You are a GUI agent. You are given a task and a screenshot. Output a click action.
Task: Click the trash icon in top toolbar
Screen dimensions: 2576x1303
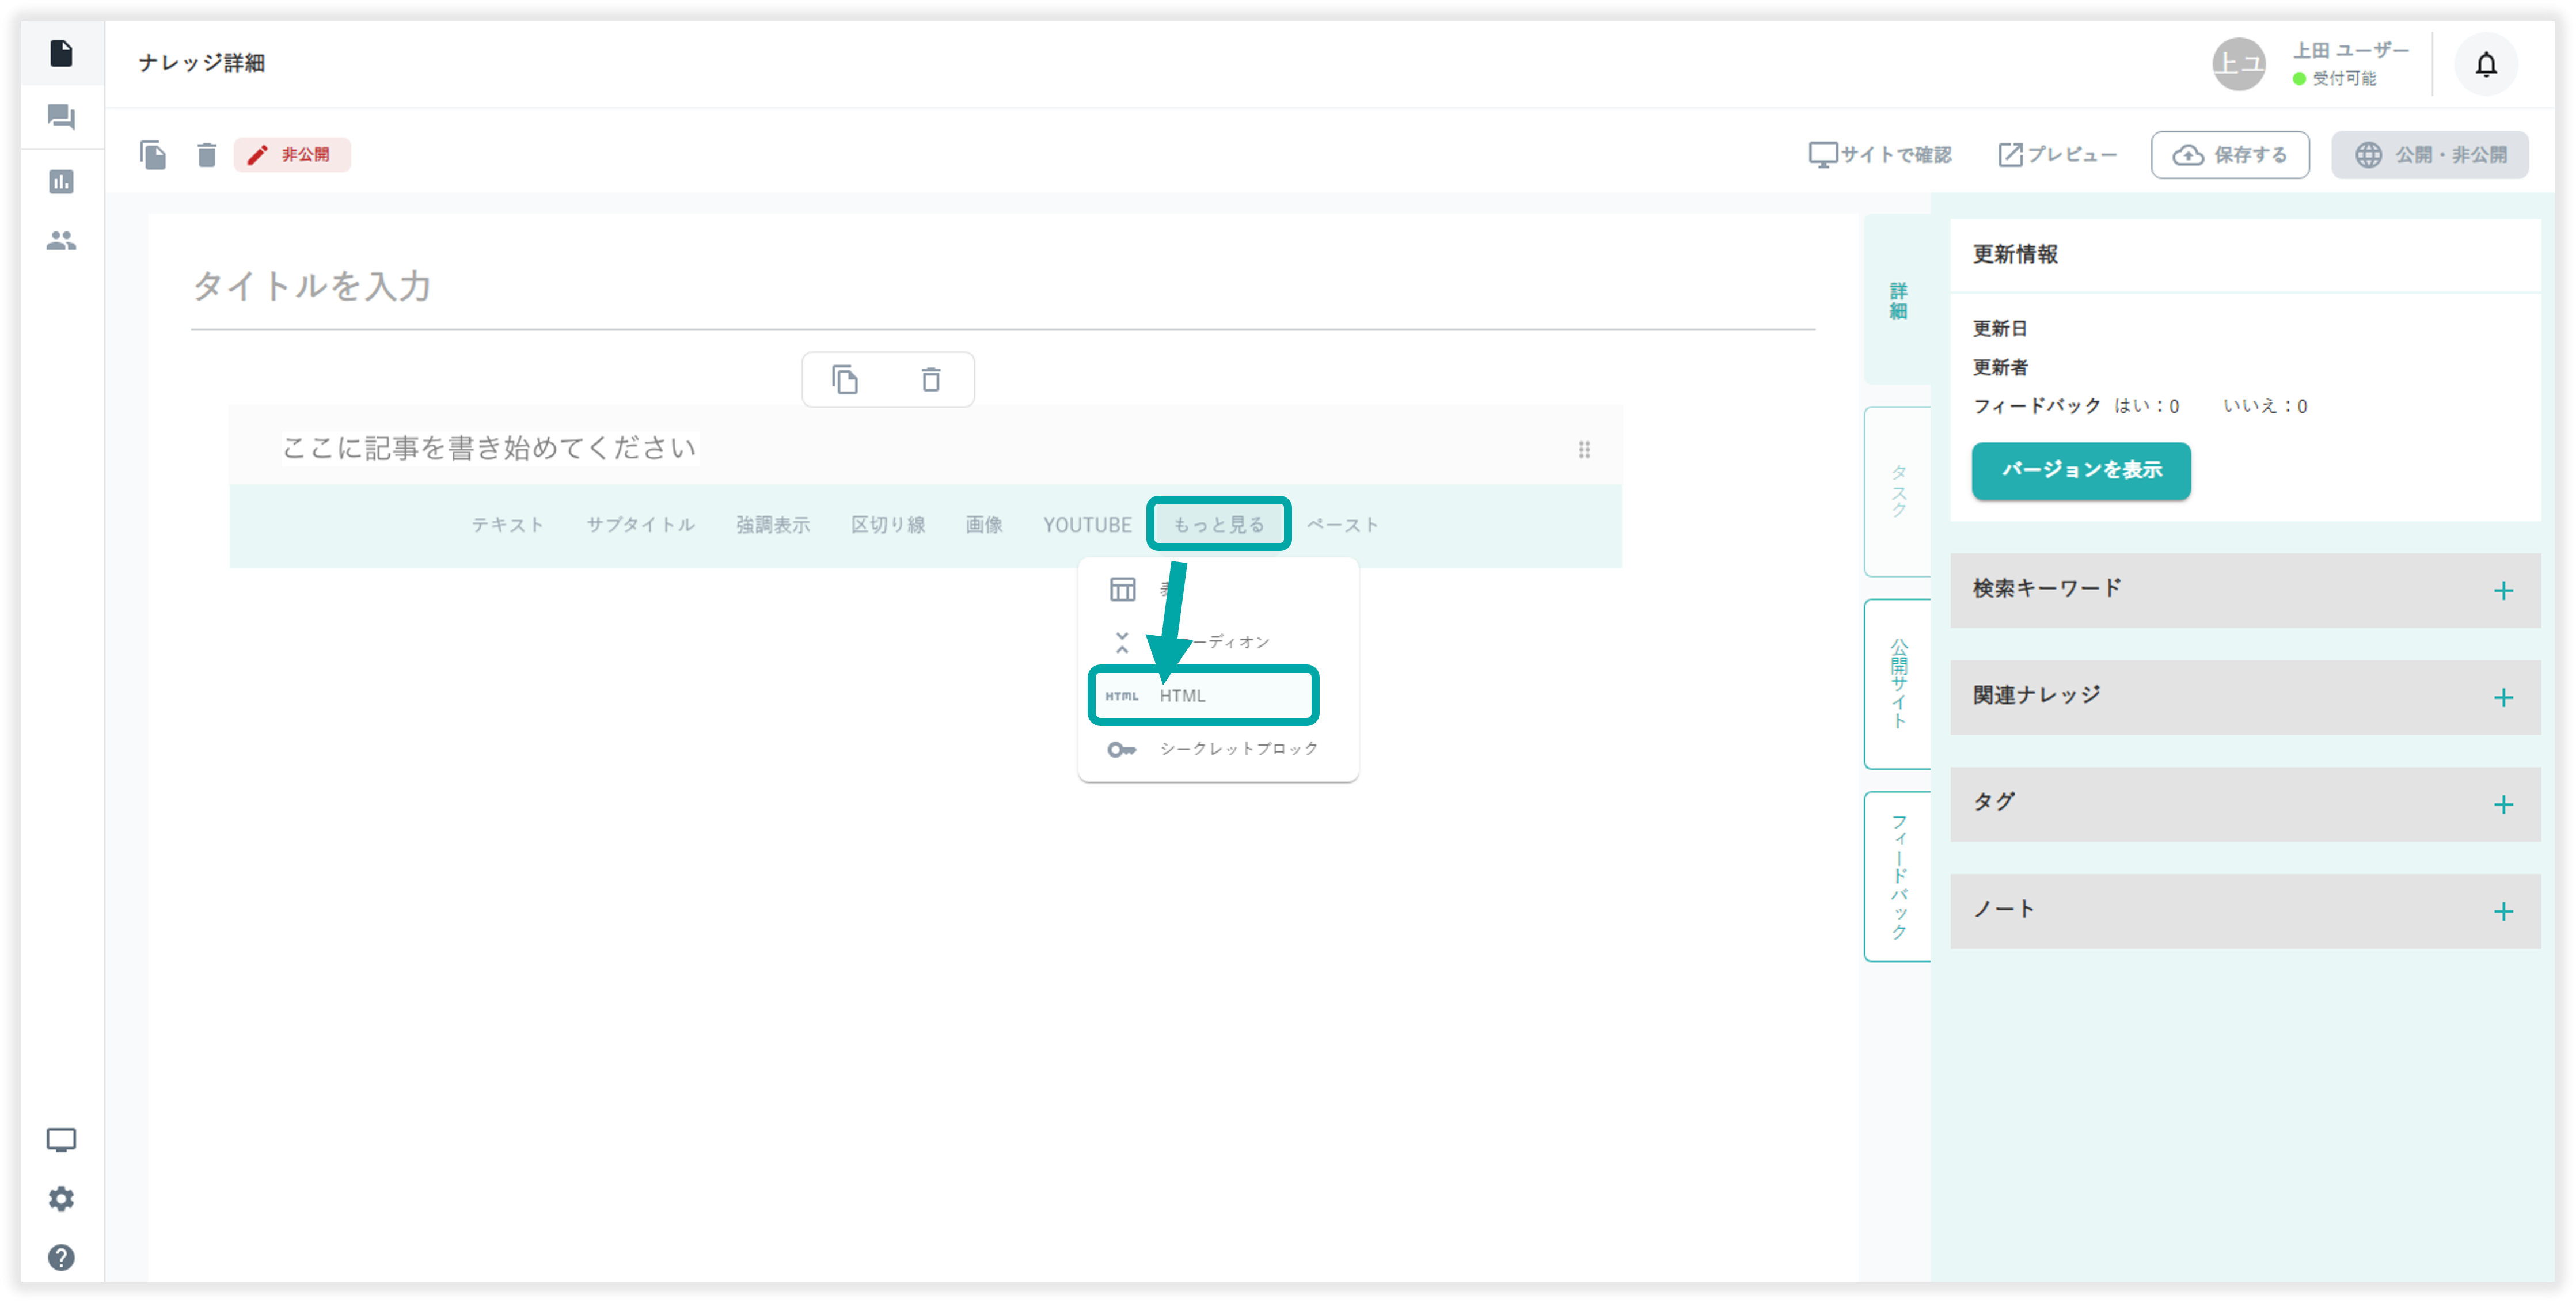tap(207, 155)
